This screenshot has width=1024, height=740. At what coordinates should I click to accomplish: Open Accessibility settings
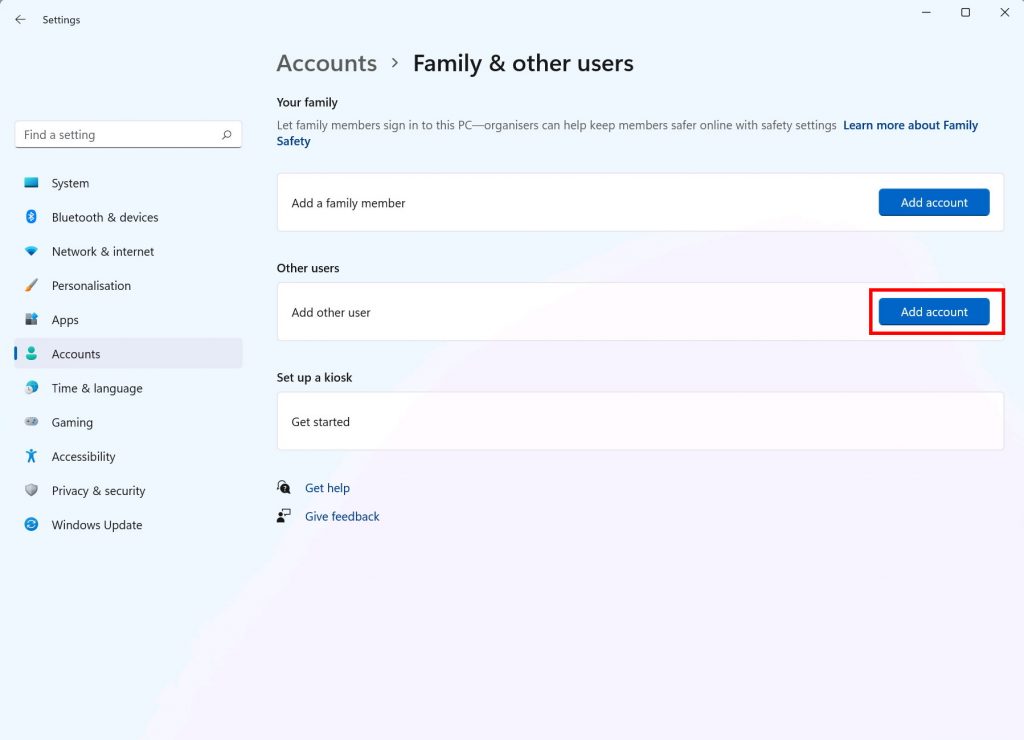click(83, 456)
